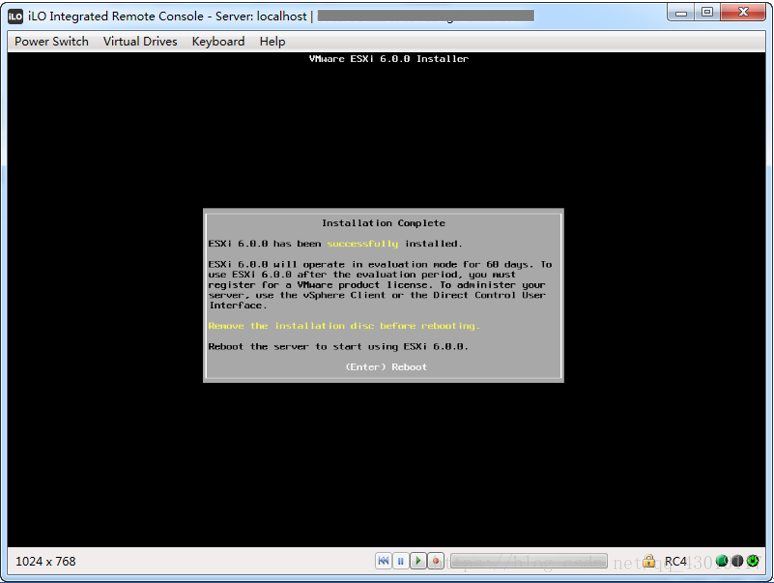
Task: Open the Power Switch menu
Action: [51, 41]
